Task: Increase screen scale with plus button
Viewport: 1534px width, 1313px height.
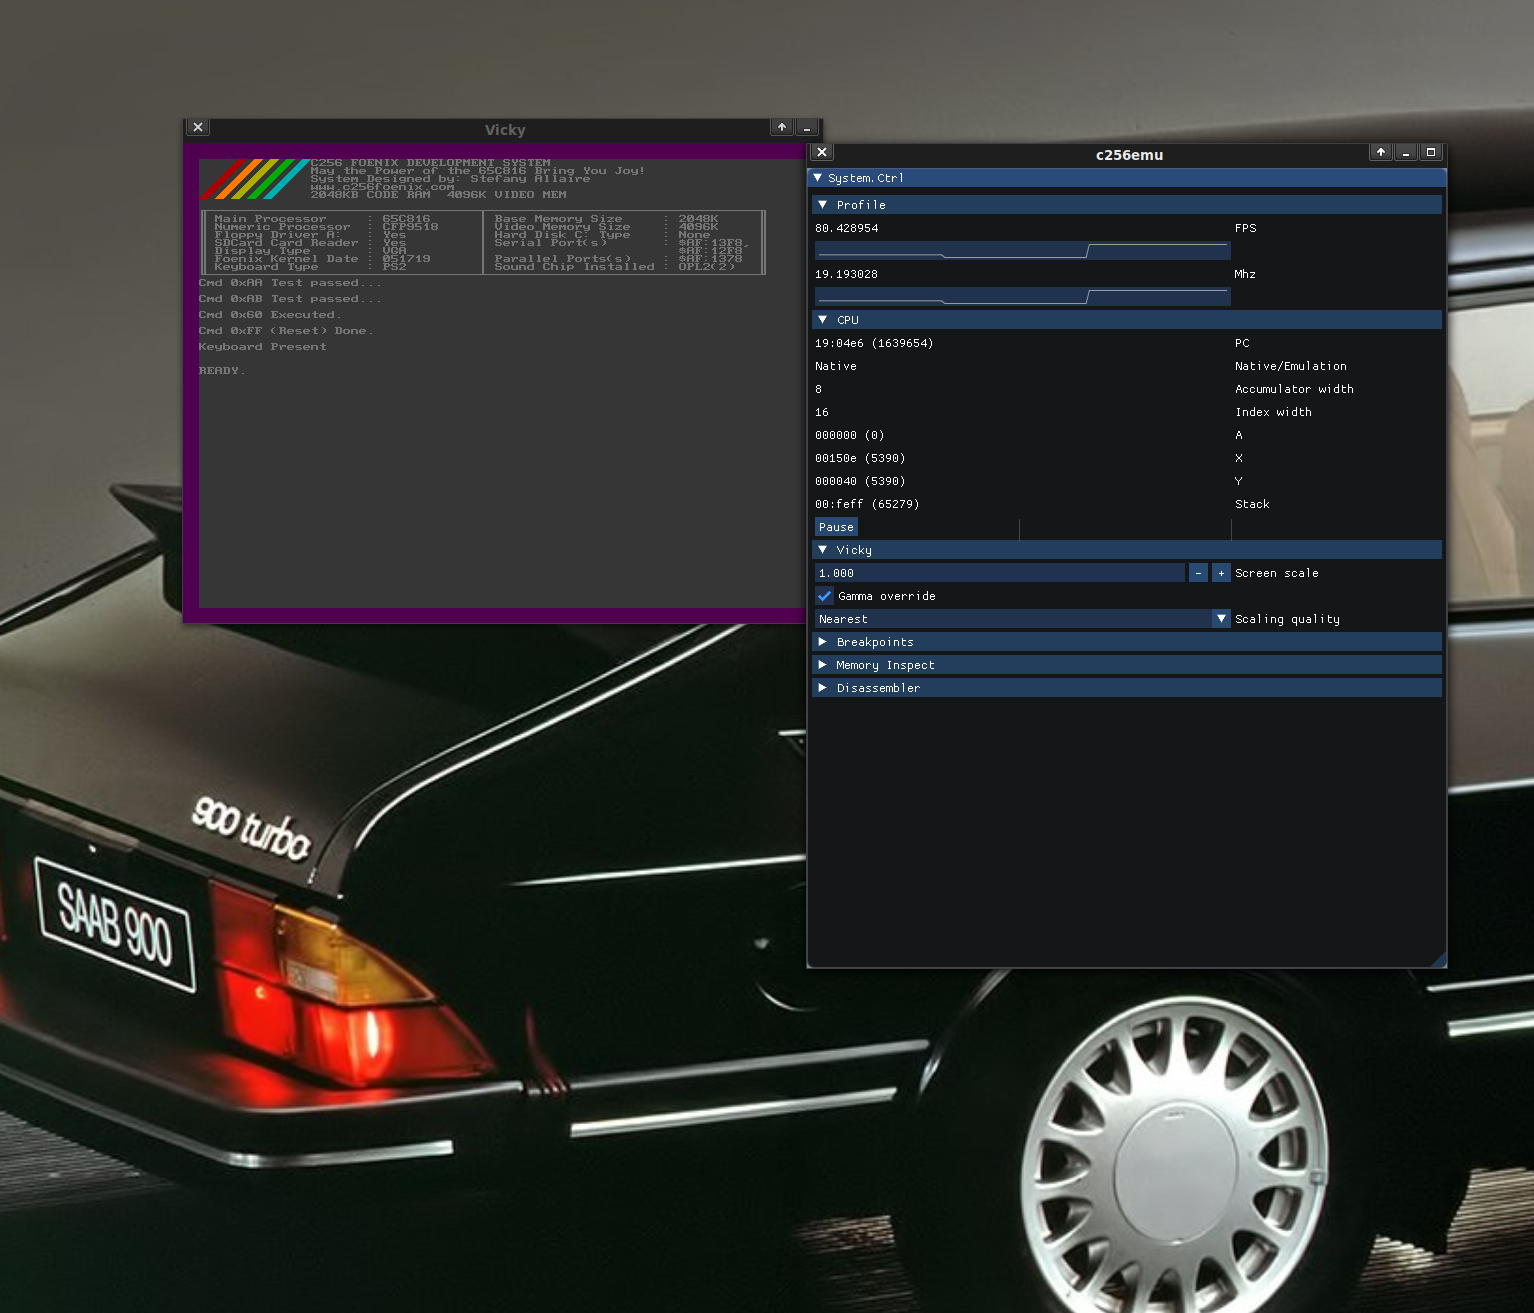Action: (1221, 573)
